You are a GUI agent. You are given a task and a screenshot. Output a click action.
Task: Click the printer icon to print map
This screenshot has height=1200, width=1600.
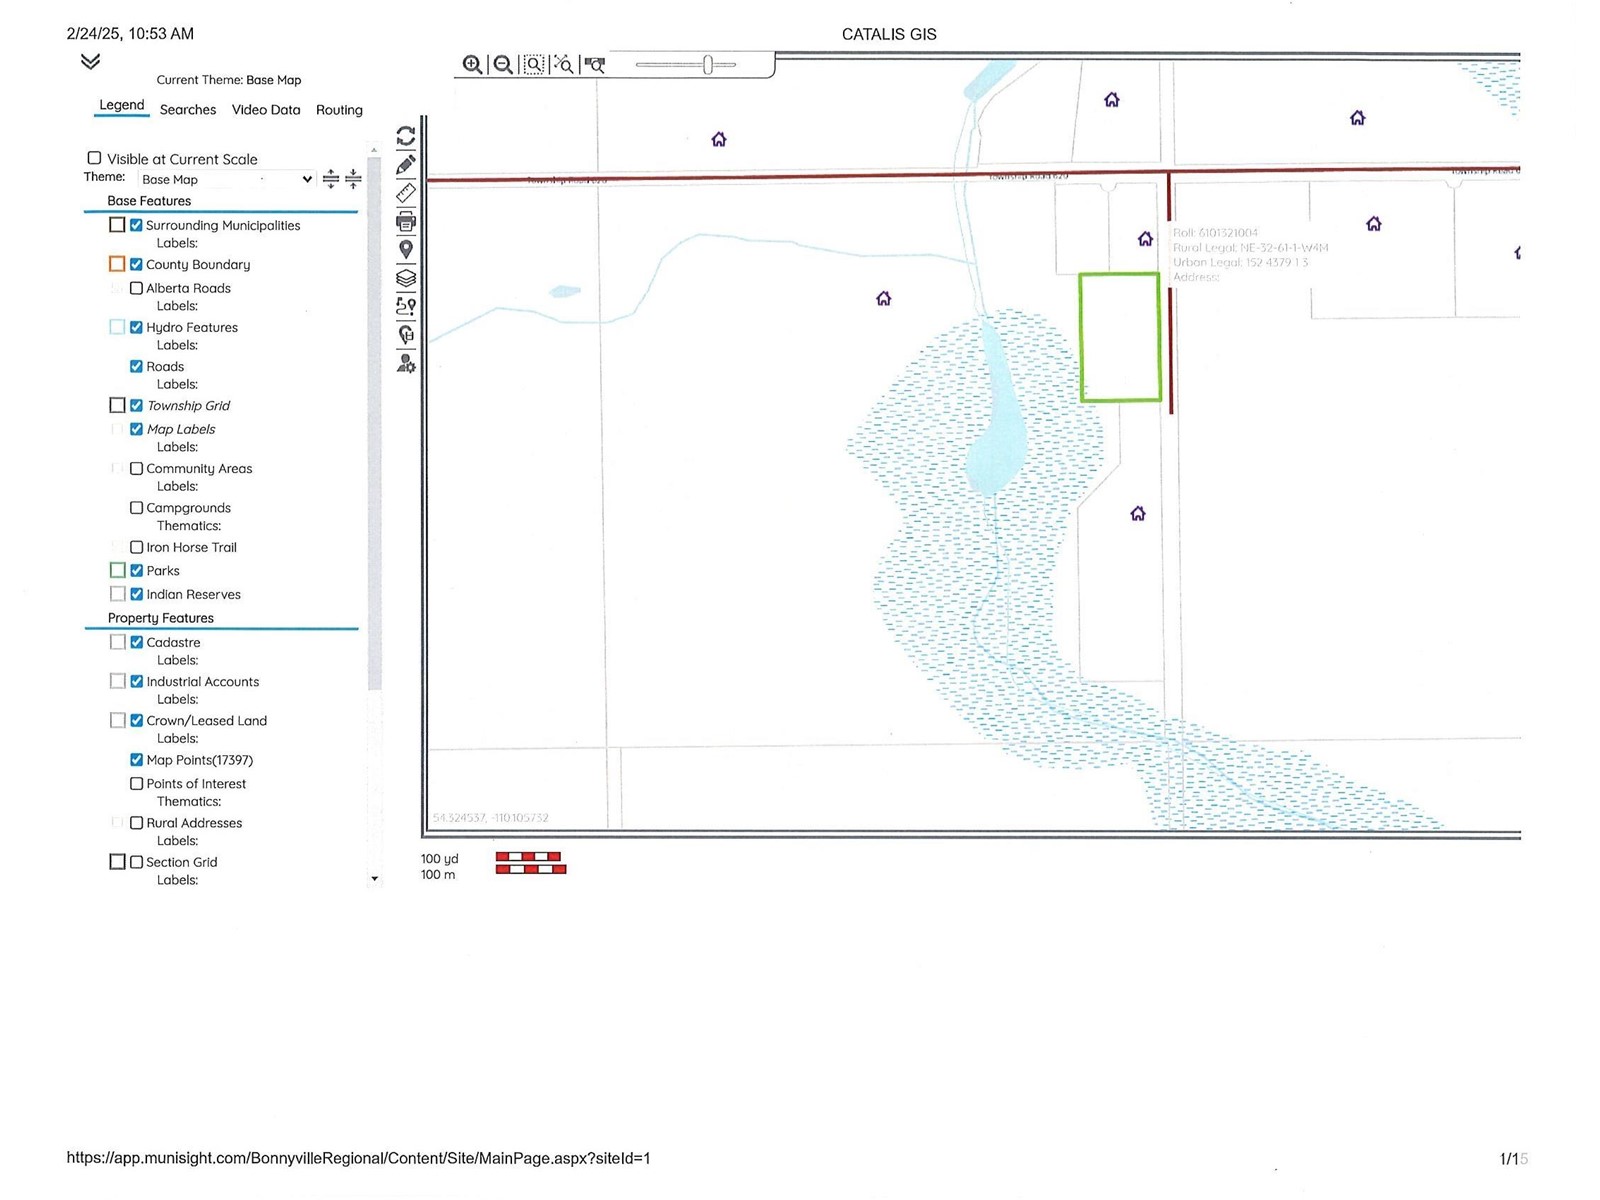(406, 221)
